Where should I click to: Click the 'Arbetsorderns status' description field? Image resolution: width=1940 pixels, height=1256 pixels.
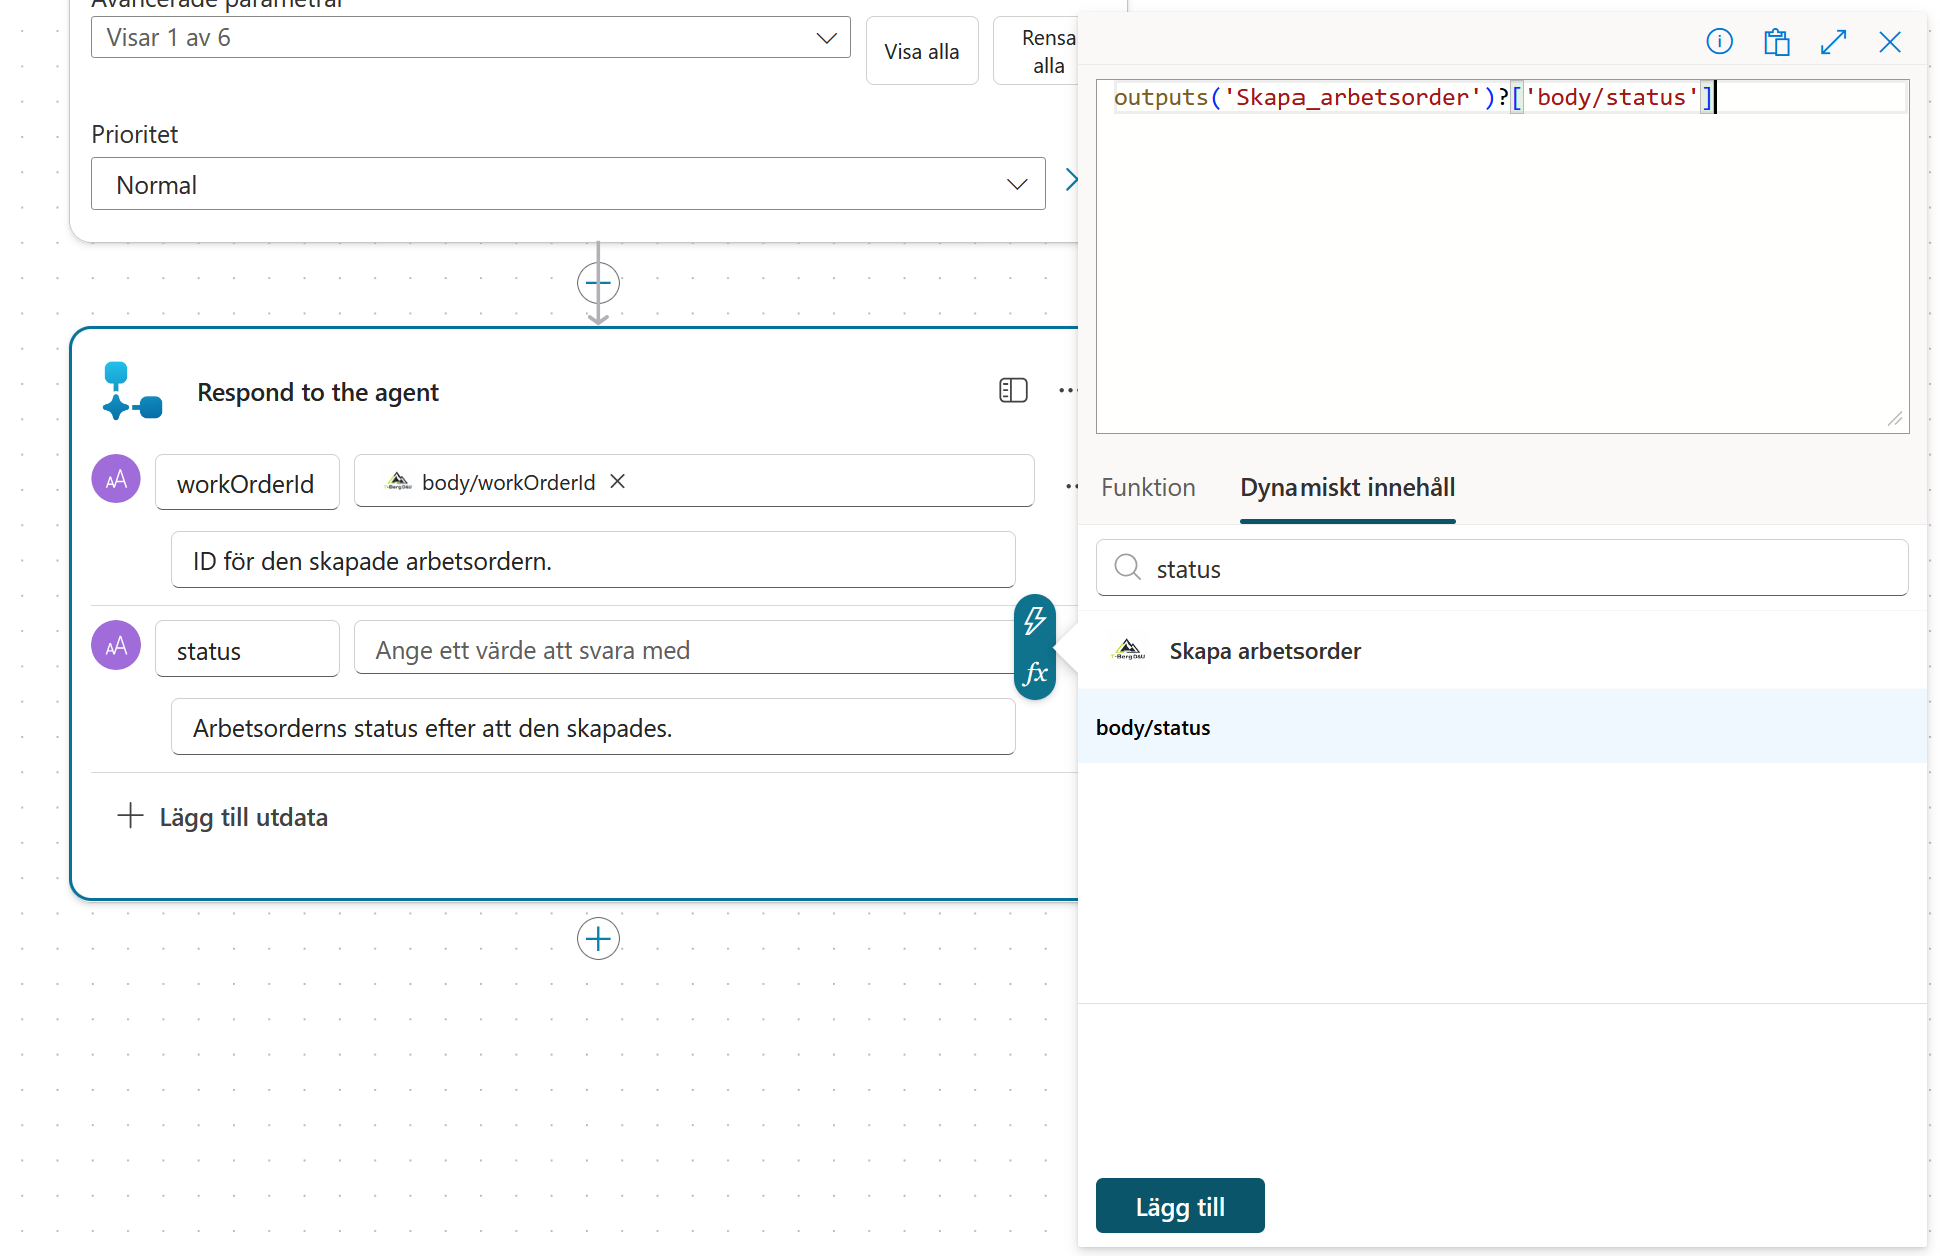click(x=593, y=727)
